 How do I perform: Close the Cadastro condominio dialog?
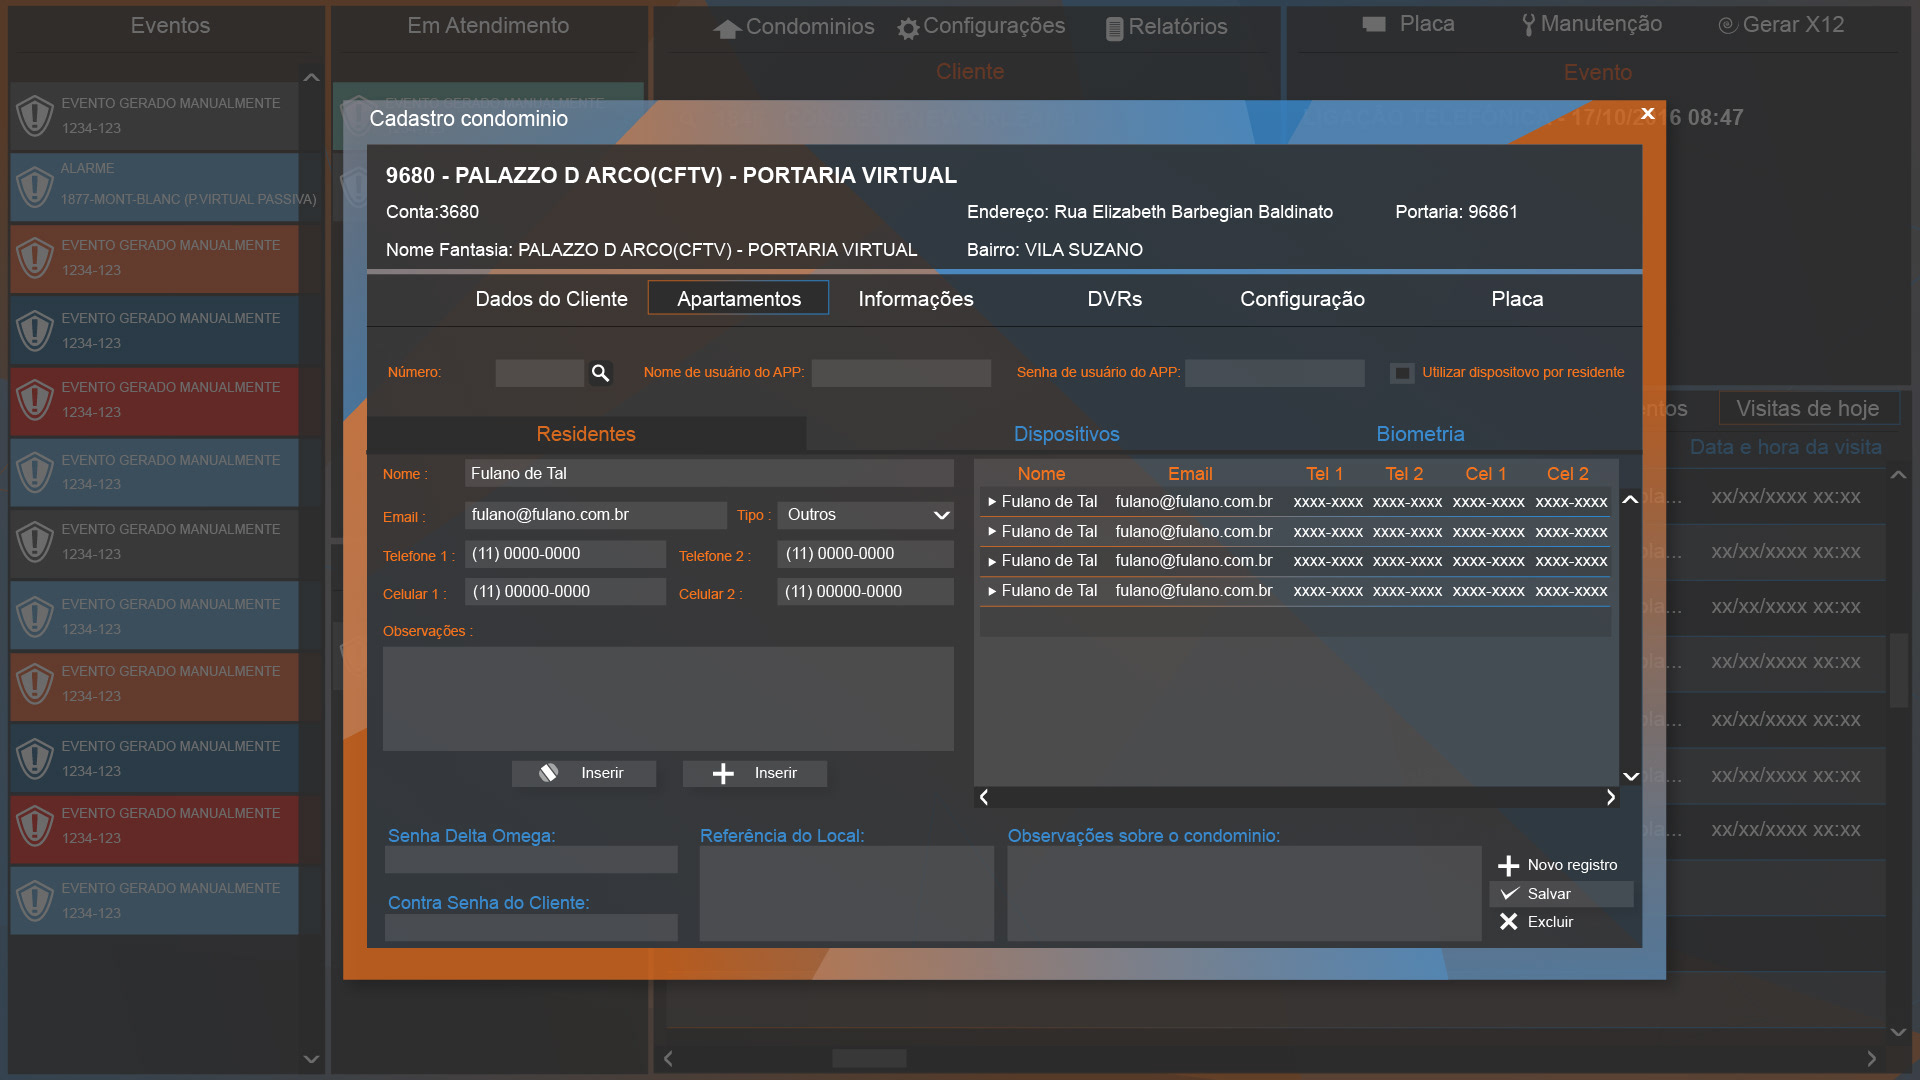click(x=1648, y=114)
